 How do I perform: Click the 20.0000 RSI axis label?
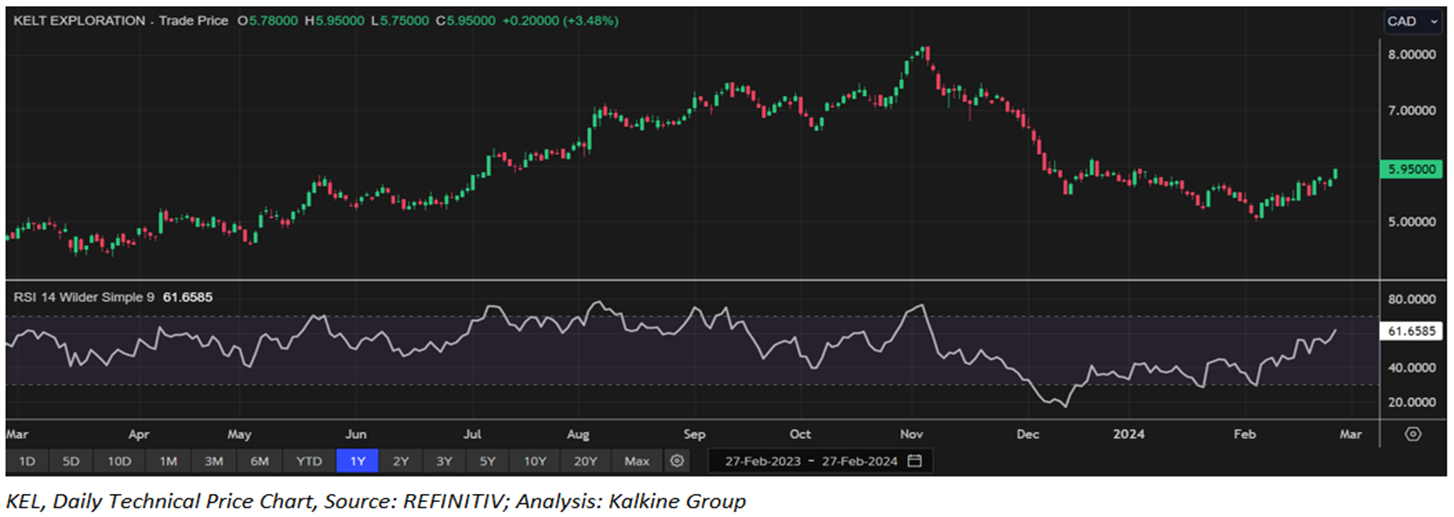(1413, 402)
